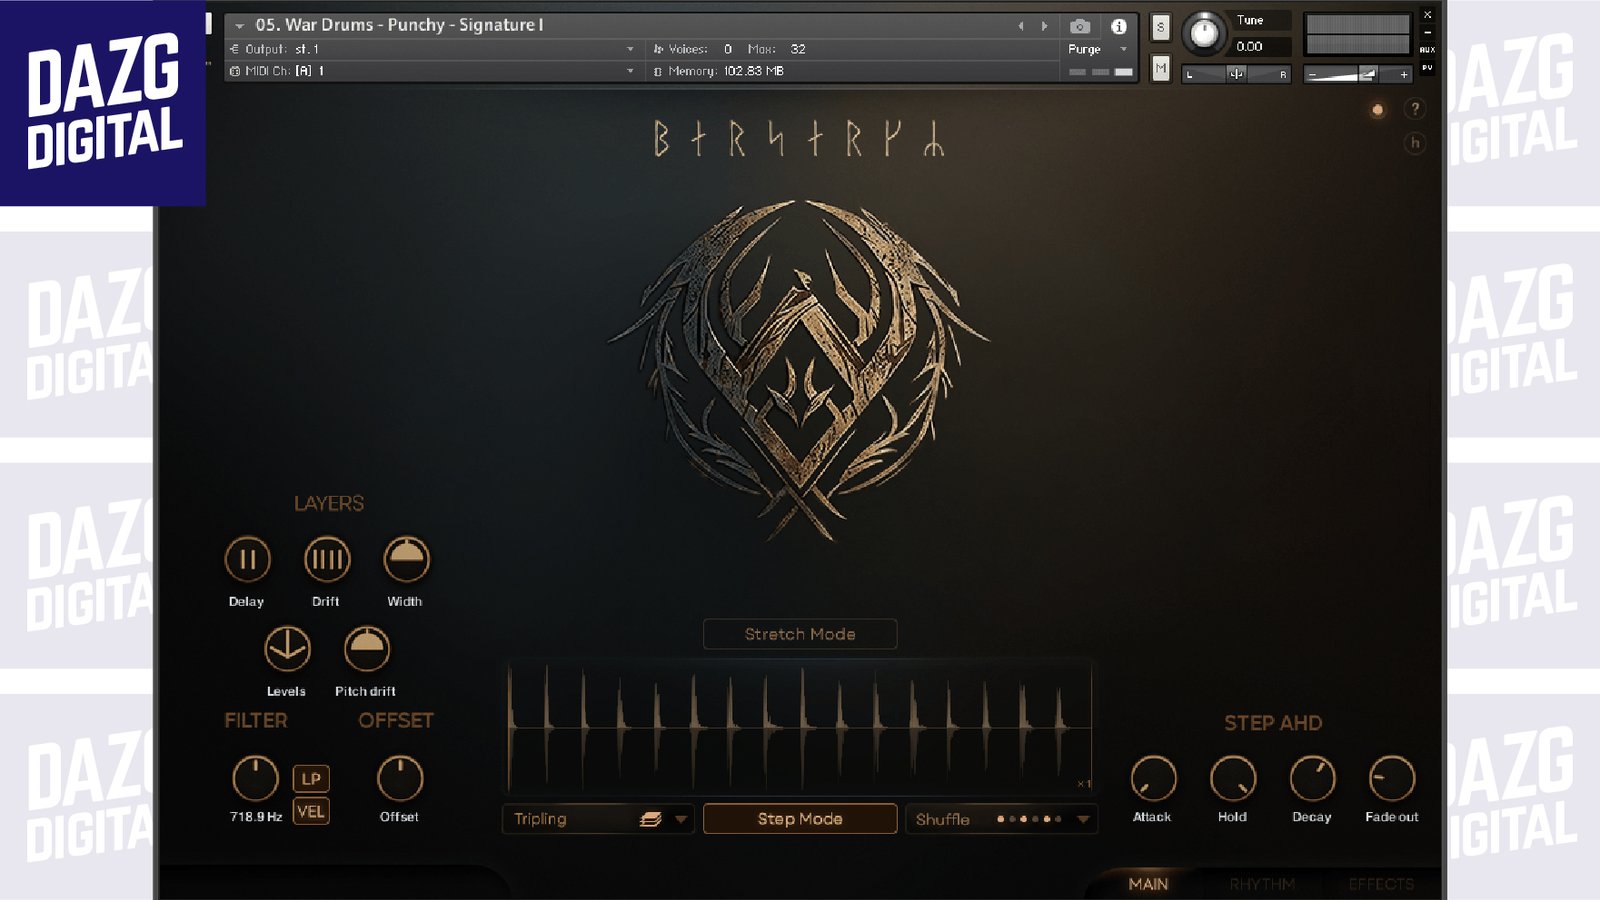Adjust the Pitch drift knob
Screen dimensions: 1600x900
(x=366, y=649)
